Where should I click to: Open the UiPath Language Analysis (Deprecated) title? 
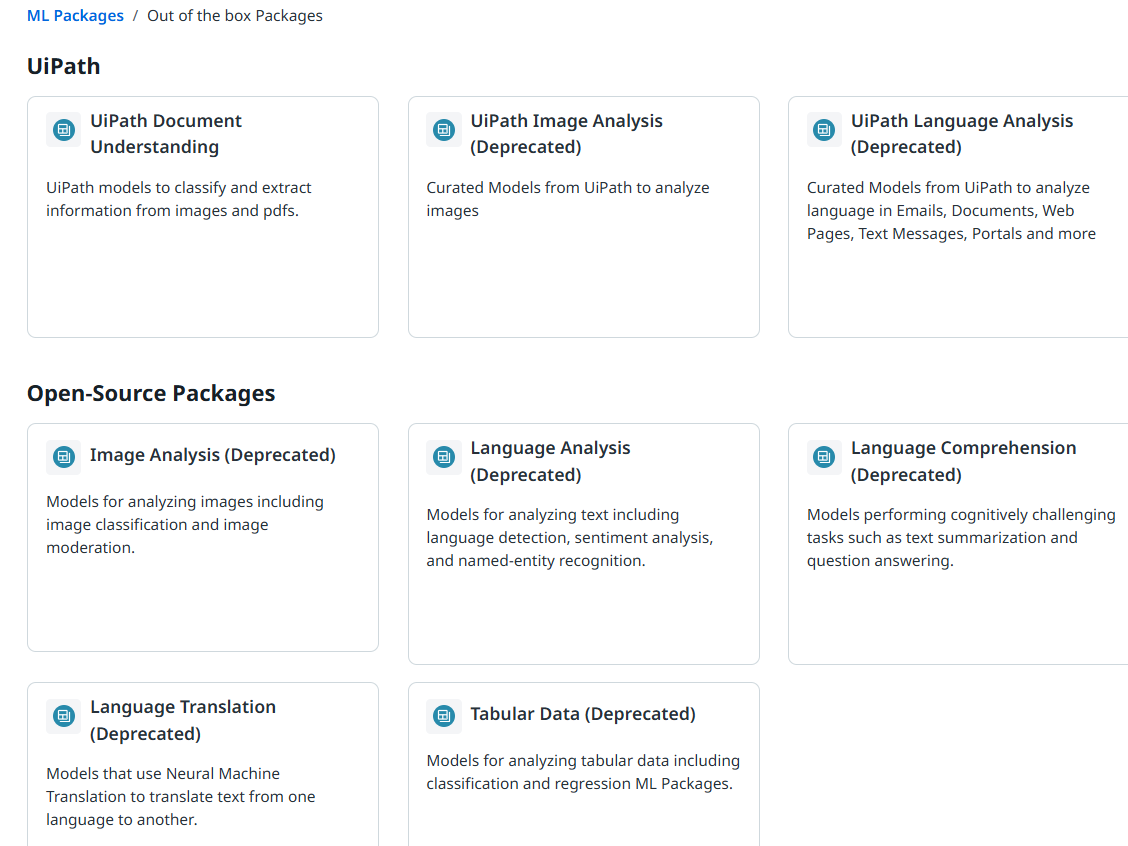(962, 134)
